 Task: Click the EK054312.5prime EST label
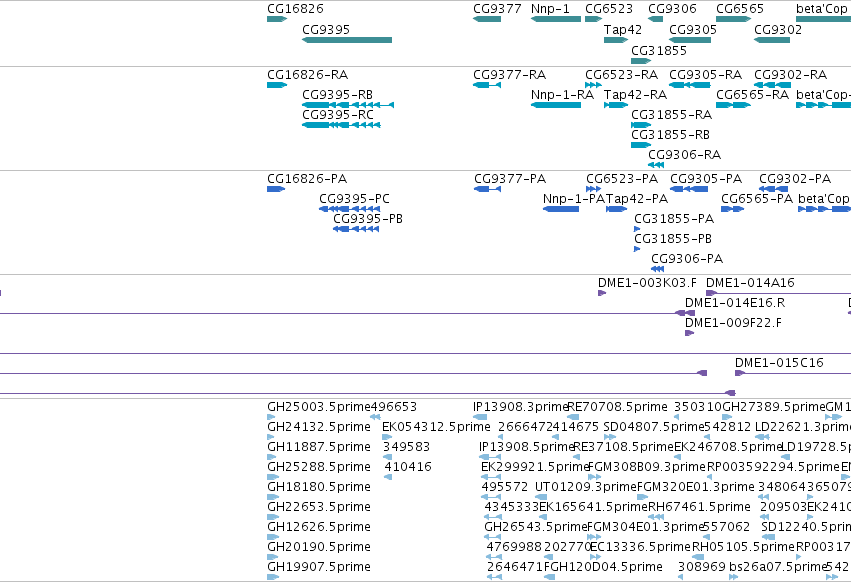(436, 427)
